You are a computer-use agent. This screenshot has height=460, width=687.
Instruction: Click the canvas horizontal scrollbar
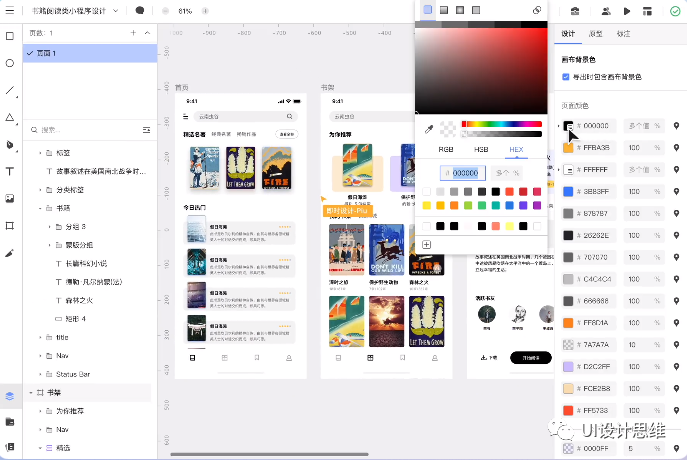click(269, 454)
